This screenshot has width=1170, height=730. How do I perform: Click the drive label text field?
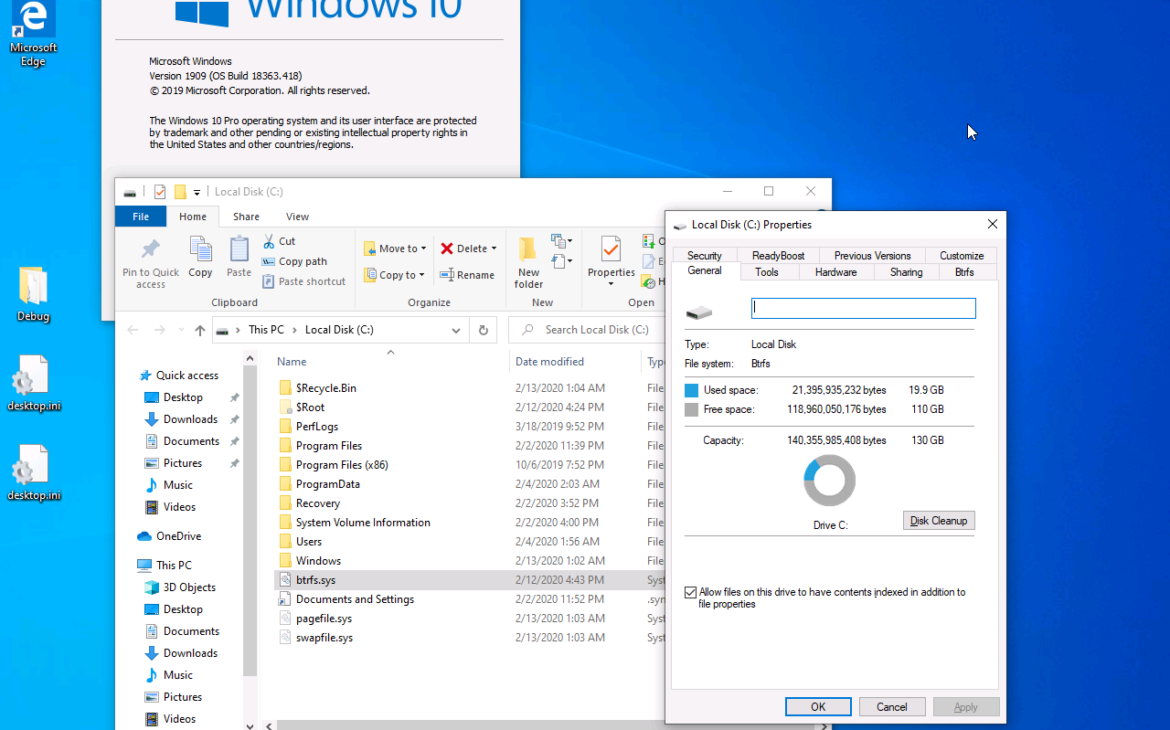[x=863, y=309]
